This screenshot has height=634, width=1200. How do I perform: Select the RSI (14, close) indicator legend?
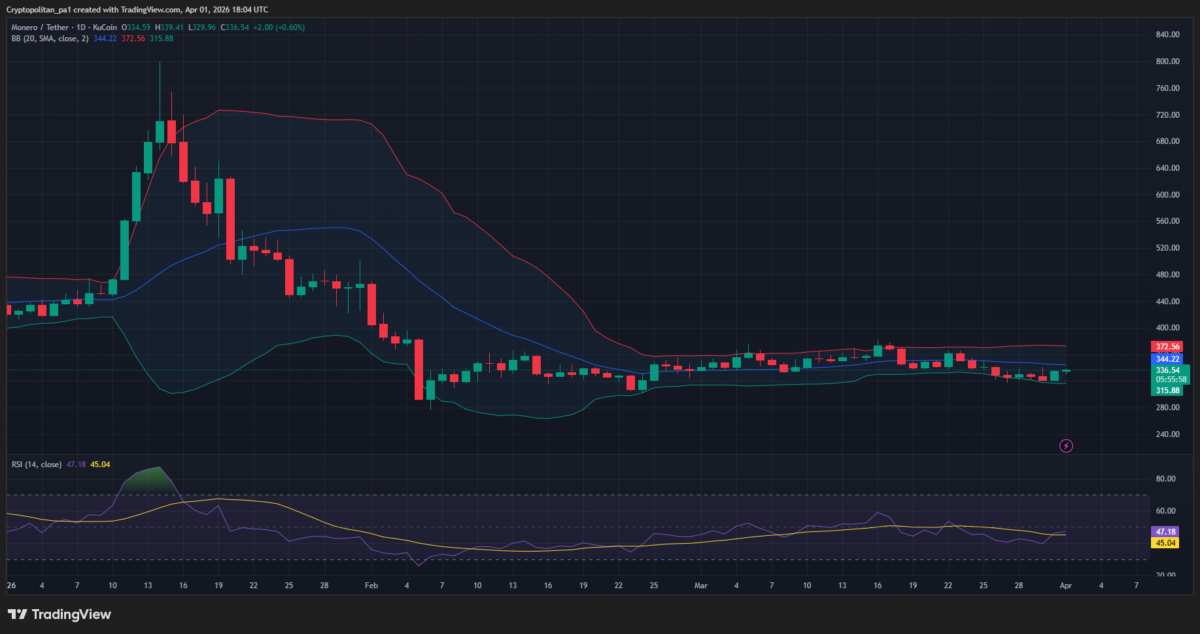pos(35,464)
